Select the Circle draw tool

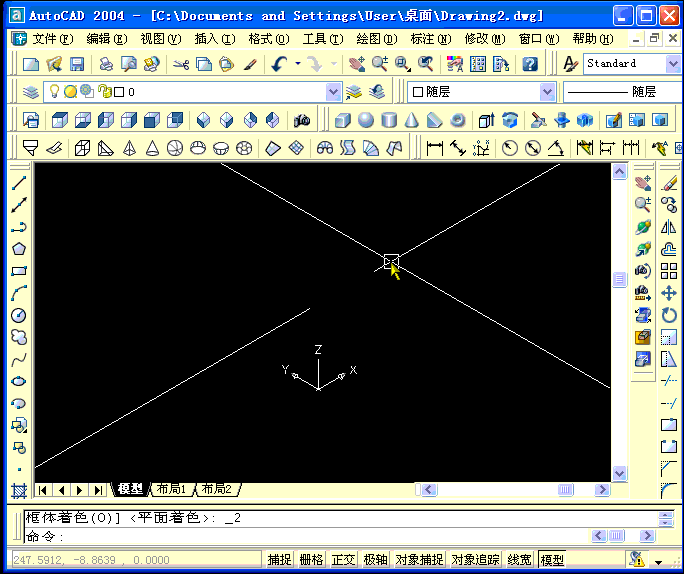[19, 315]
